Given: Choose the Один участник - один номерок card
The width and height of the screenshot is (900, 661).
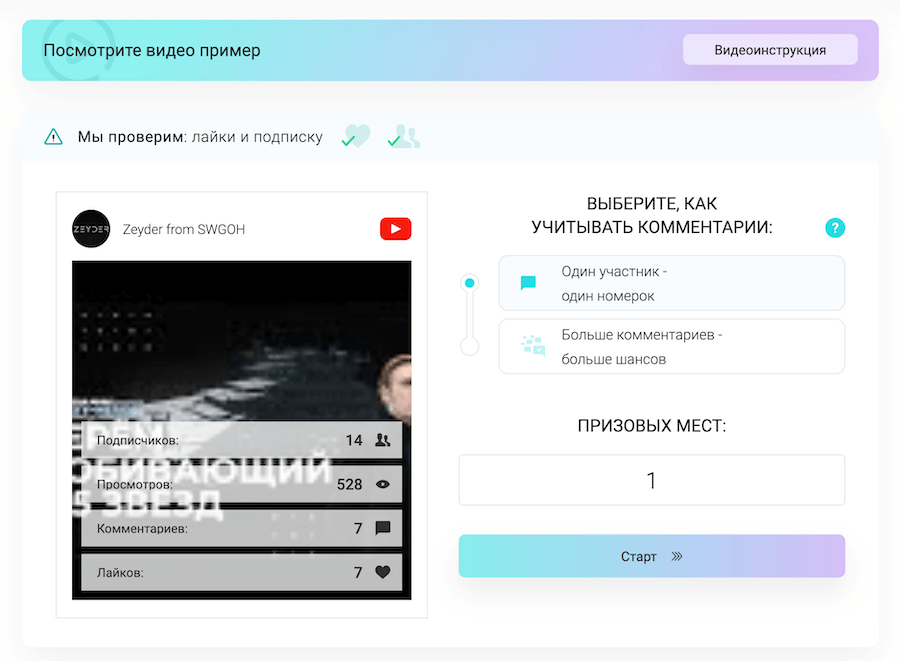Looking at the screenshot, I should (x=672, y=283).
